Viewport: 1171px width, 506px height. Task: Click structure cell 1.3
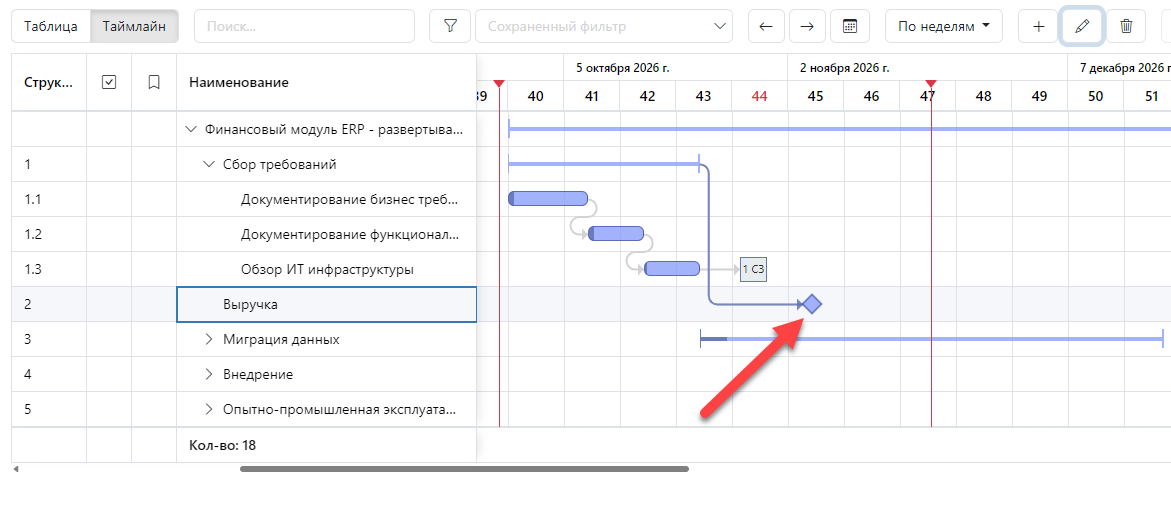[x=49, y=269]
